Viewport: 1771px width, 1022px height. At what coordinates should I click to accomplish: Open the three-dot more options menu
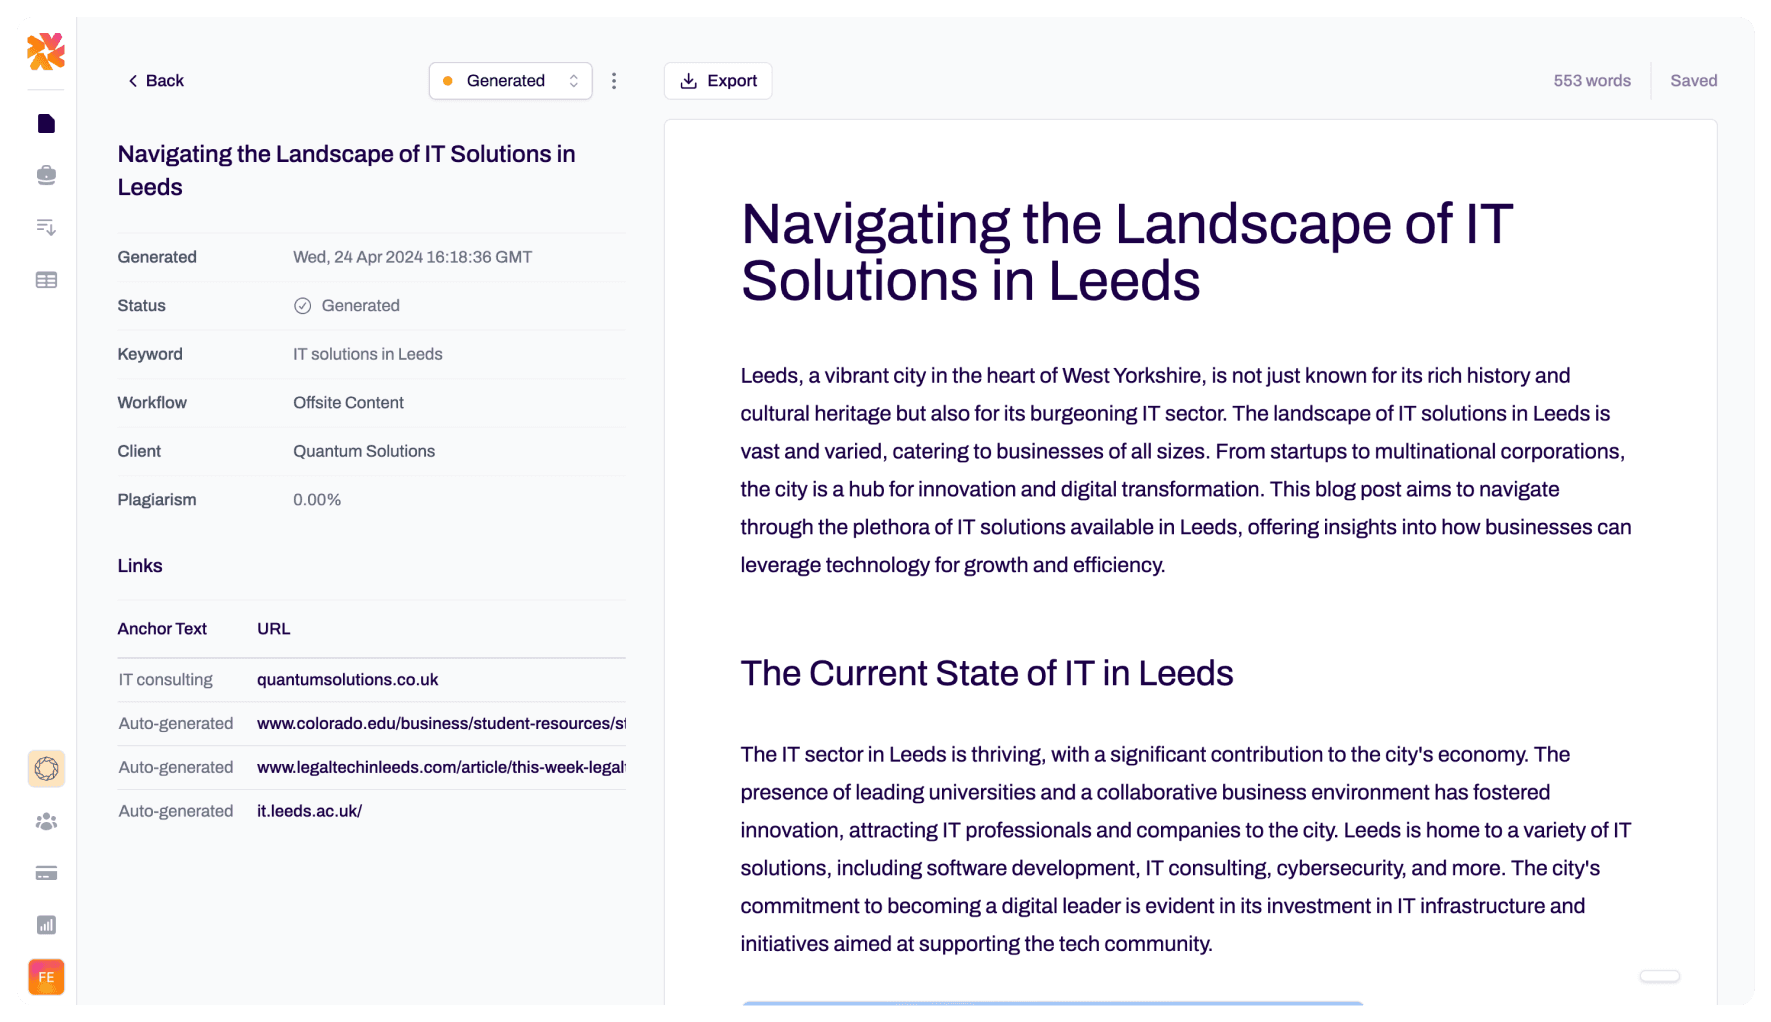coord(614,81)
